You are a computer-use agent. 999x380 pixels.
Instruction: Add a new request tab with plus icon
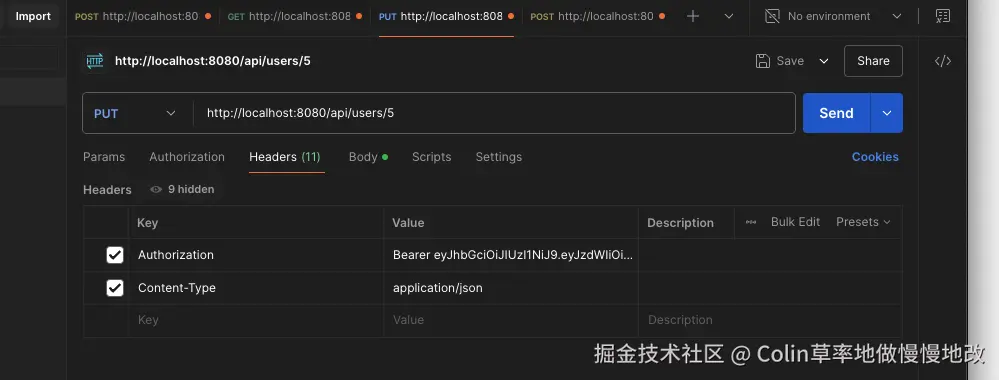pyautogui.click(x=693, y=17)
